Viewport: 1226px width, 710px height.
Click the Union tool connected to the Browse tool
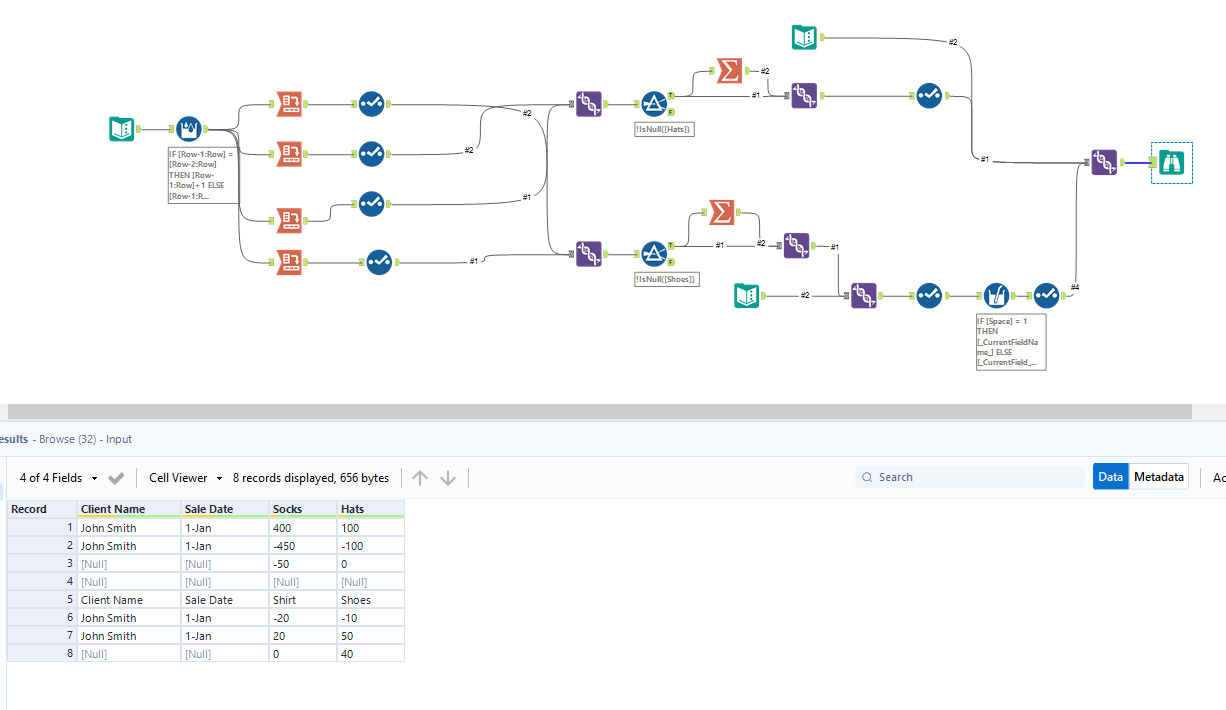point(1104,162)
